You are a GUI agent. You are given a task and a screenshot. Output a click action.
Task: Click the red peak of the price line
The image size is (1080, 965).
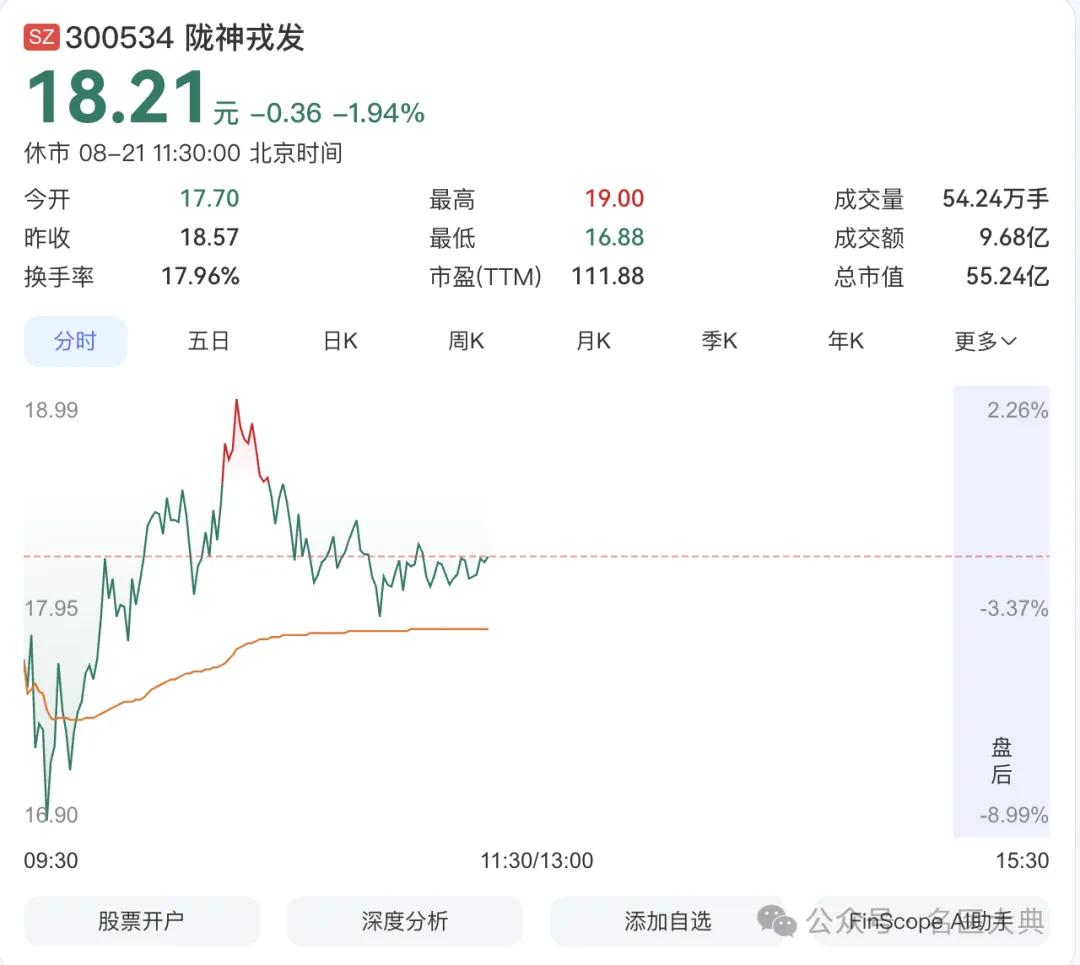pyautogui.click(x=236, y=402)
